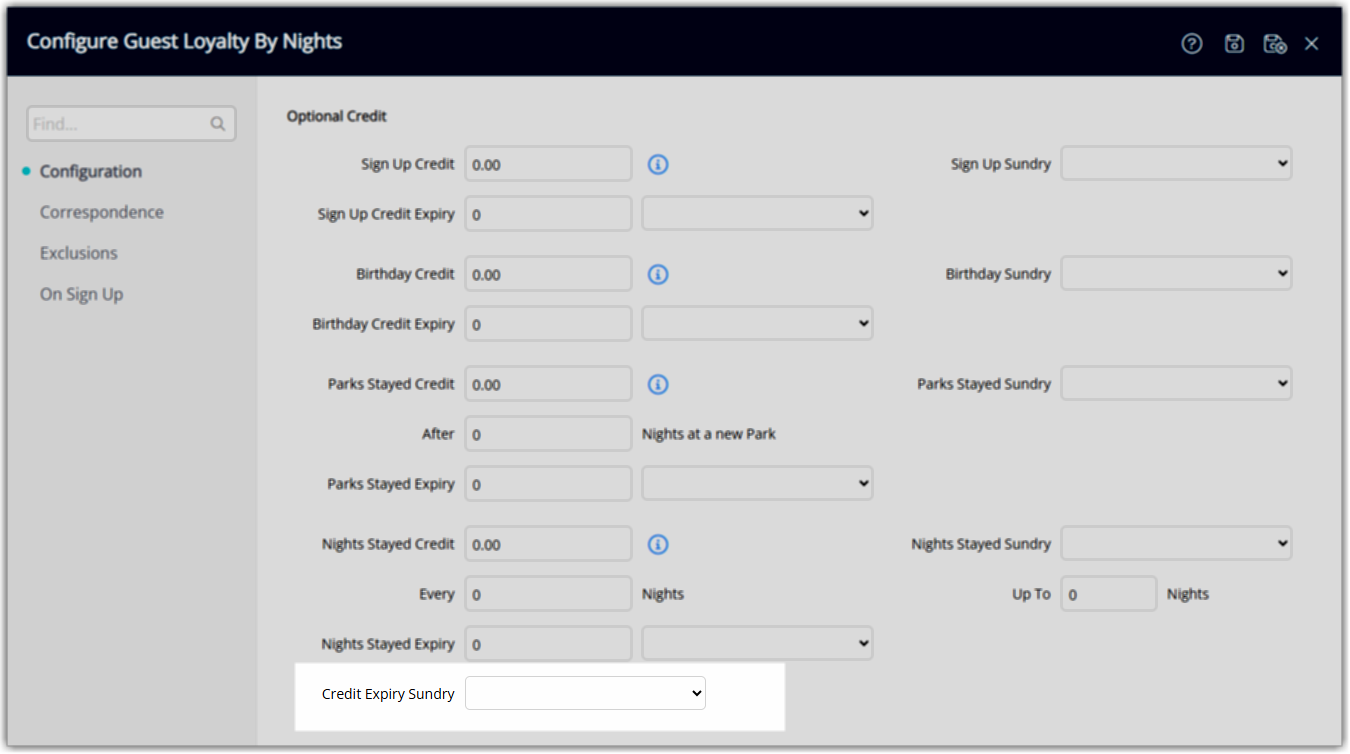Click the Birthday Credit amount field

(x=548, y=274)
